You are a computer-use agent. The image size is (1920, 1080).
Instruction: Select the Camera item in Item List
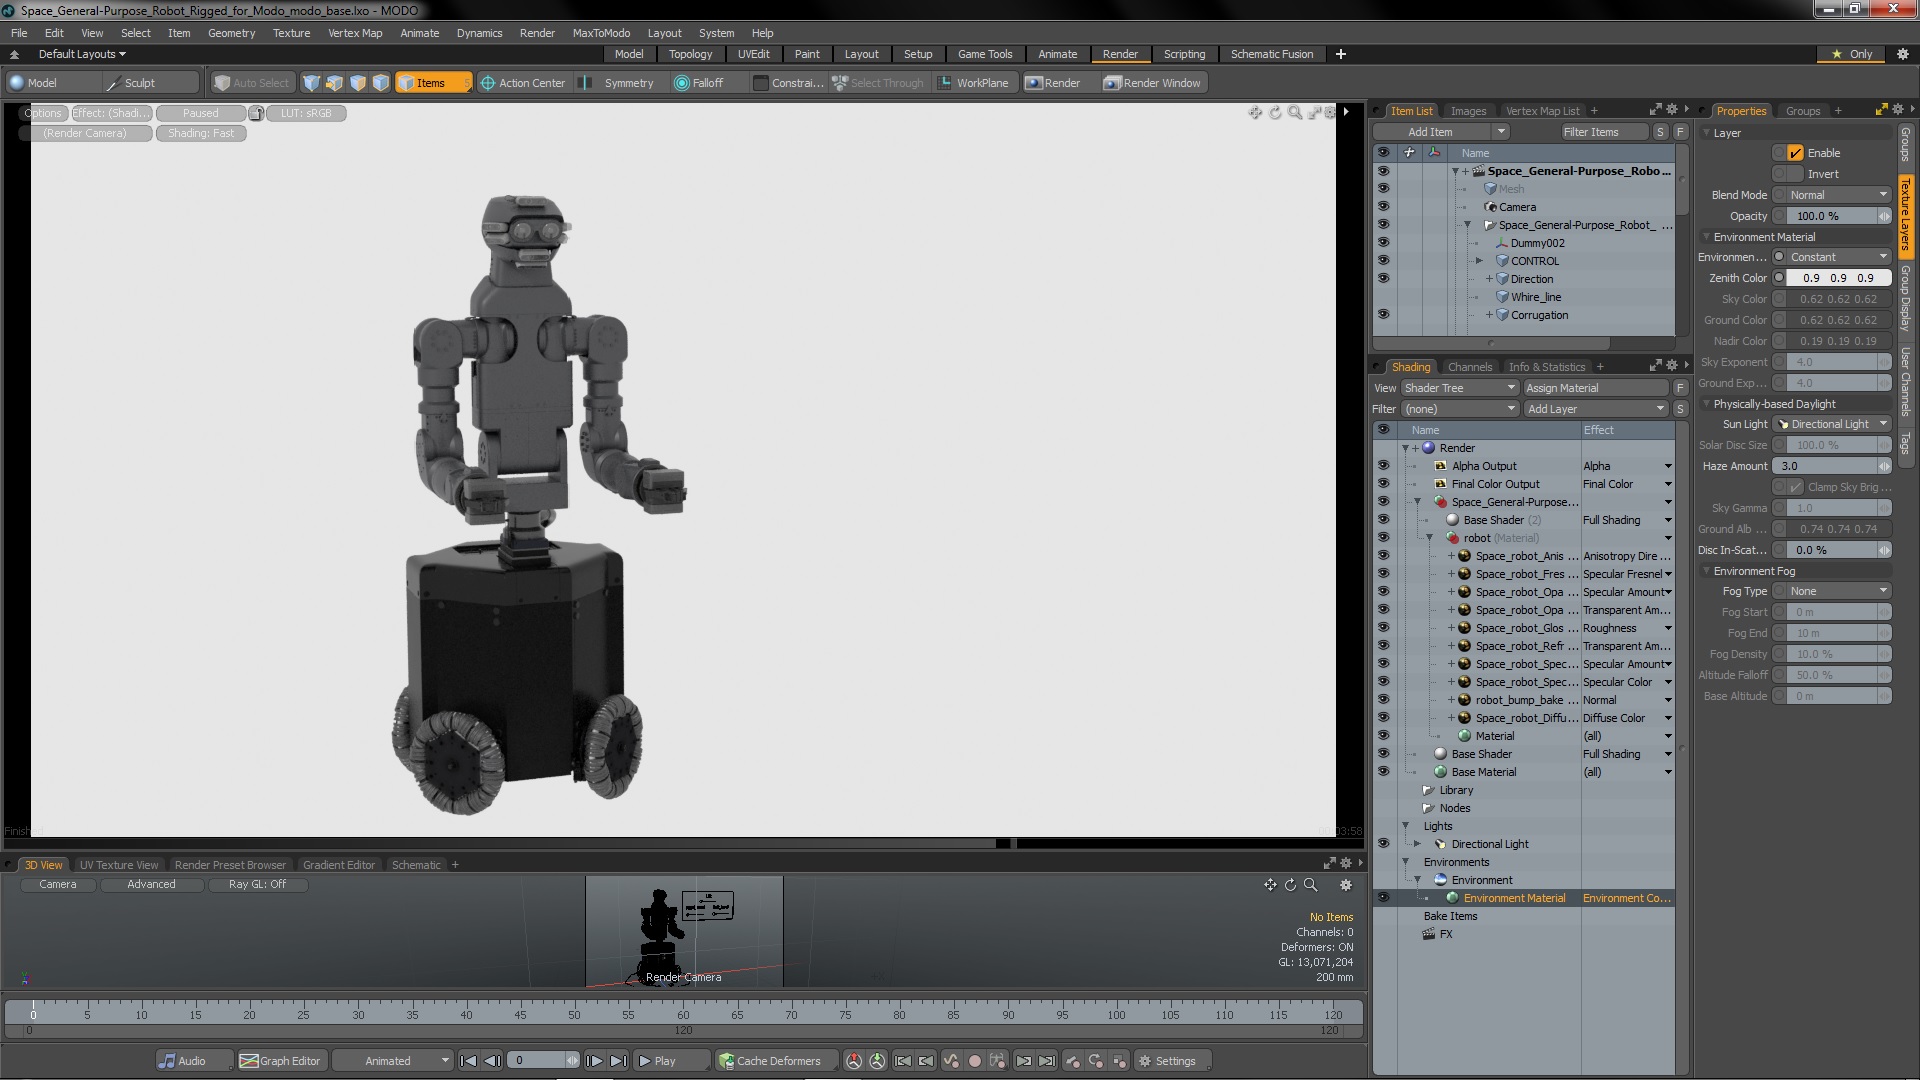(x=1517, y=207)
